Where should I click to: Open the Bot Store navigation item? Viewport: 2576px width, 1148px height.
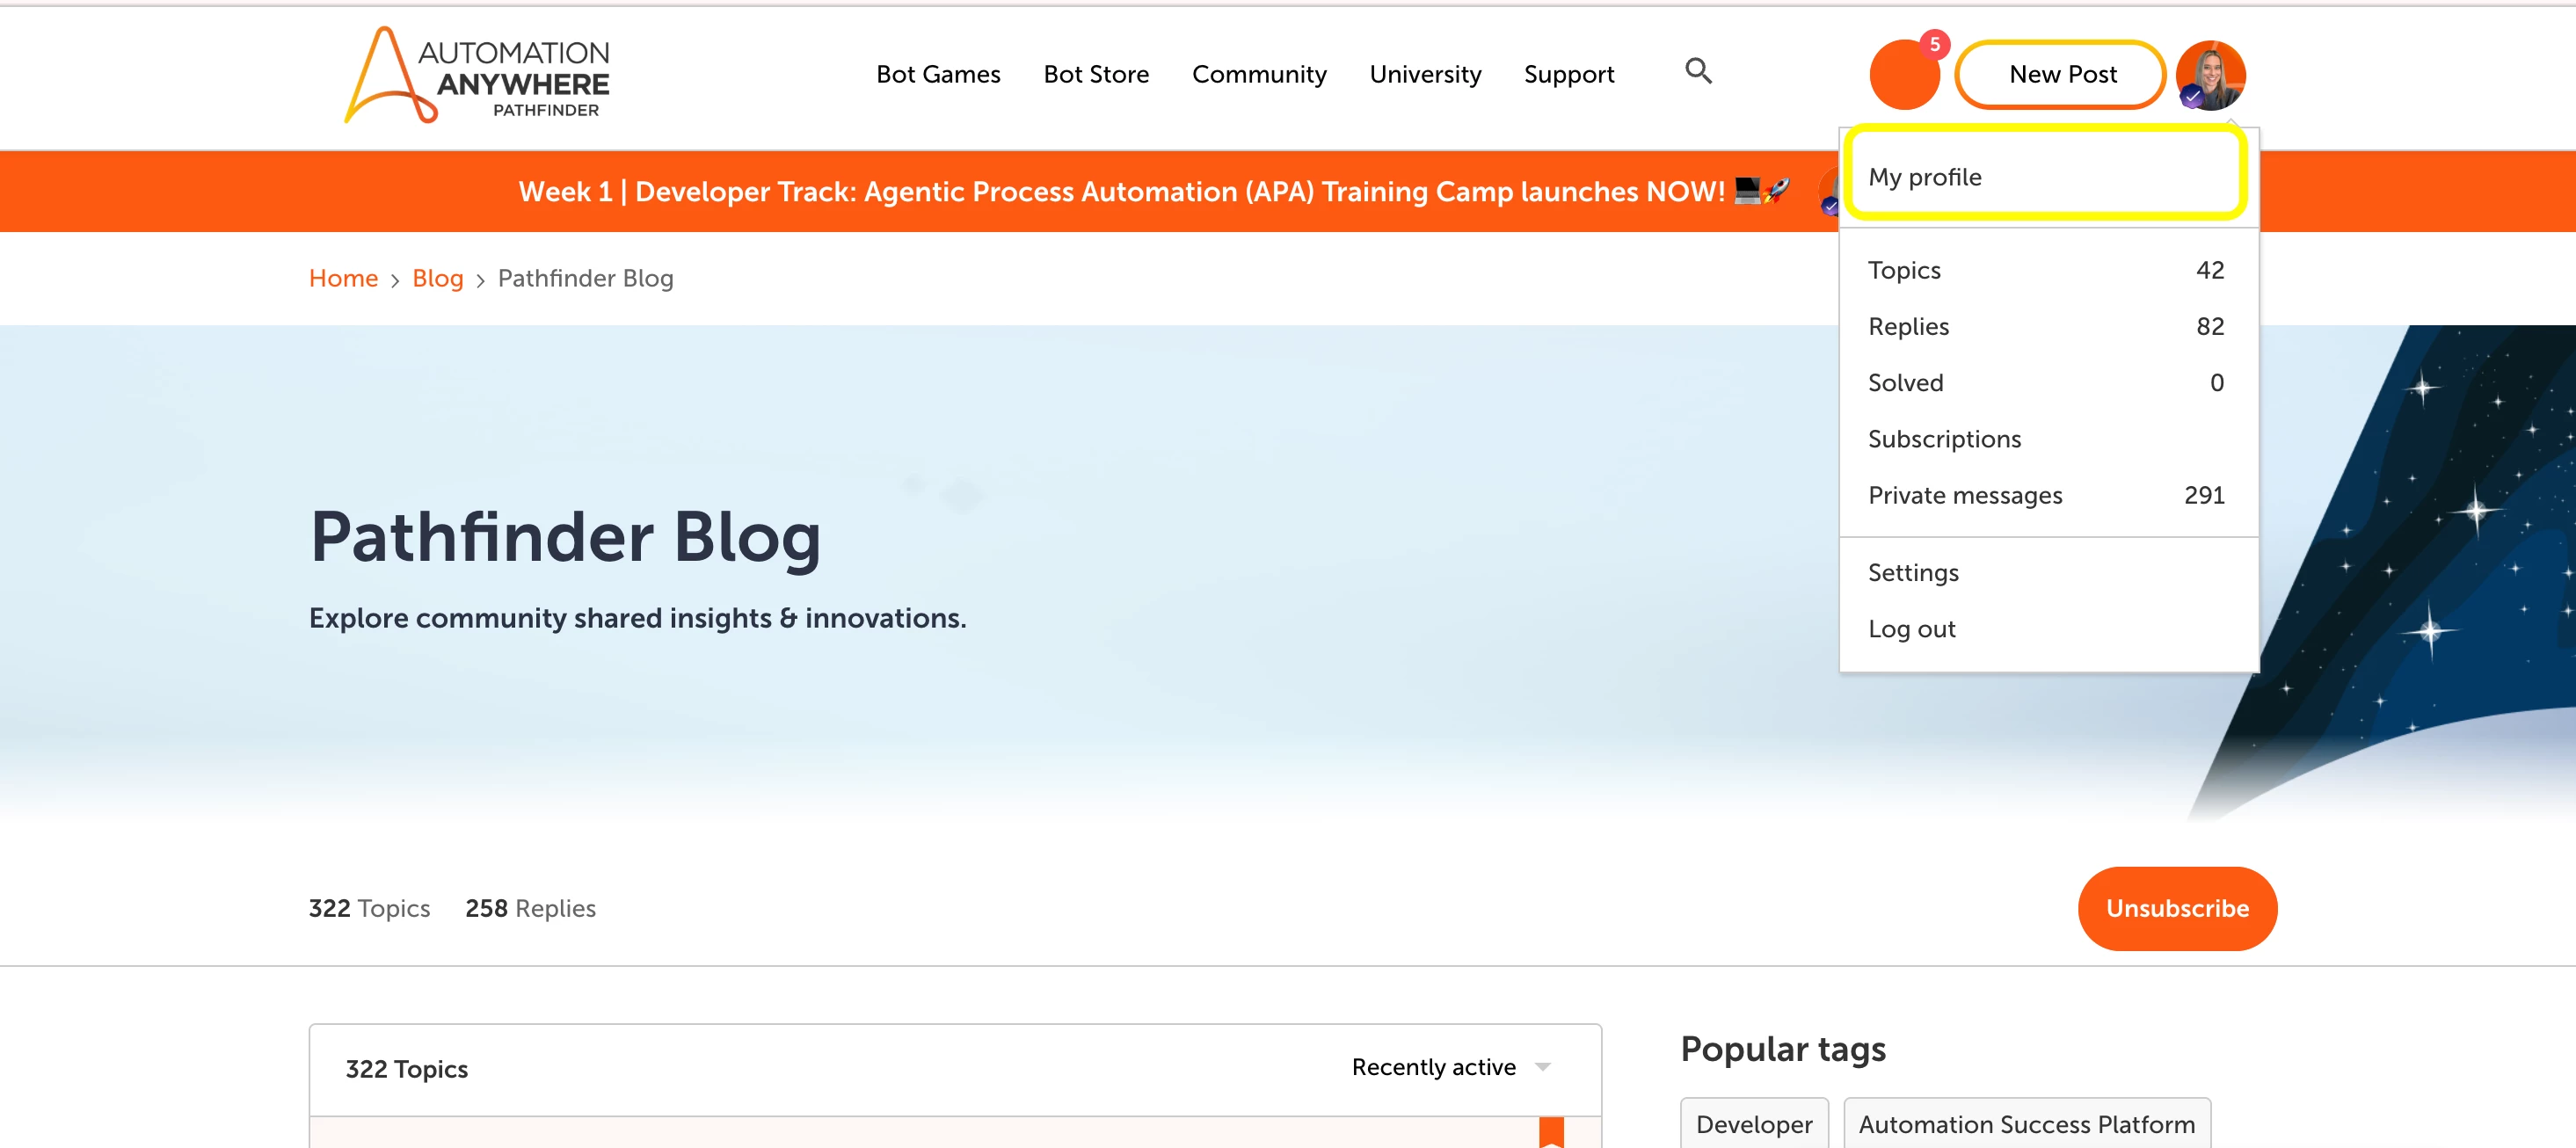coord(1096,74)
